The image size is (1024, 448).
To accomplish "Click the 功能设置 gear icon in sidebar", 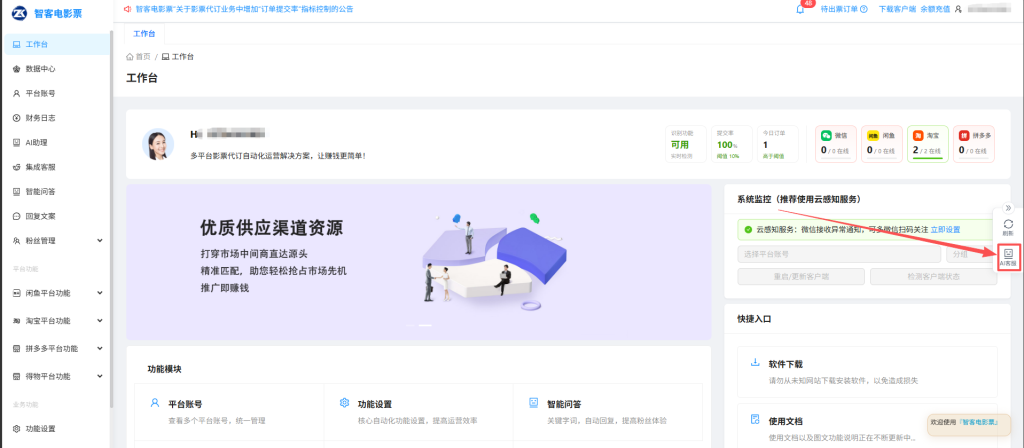I will click(17, 429).
